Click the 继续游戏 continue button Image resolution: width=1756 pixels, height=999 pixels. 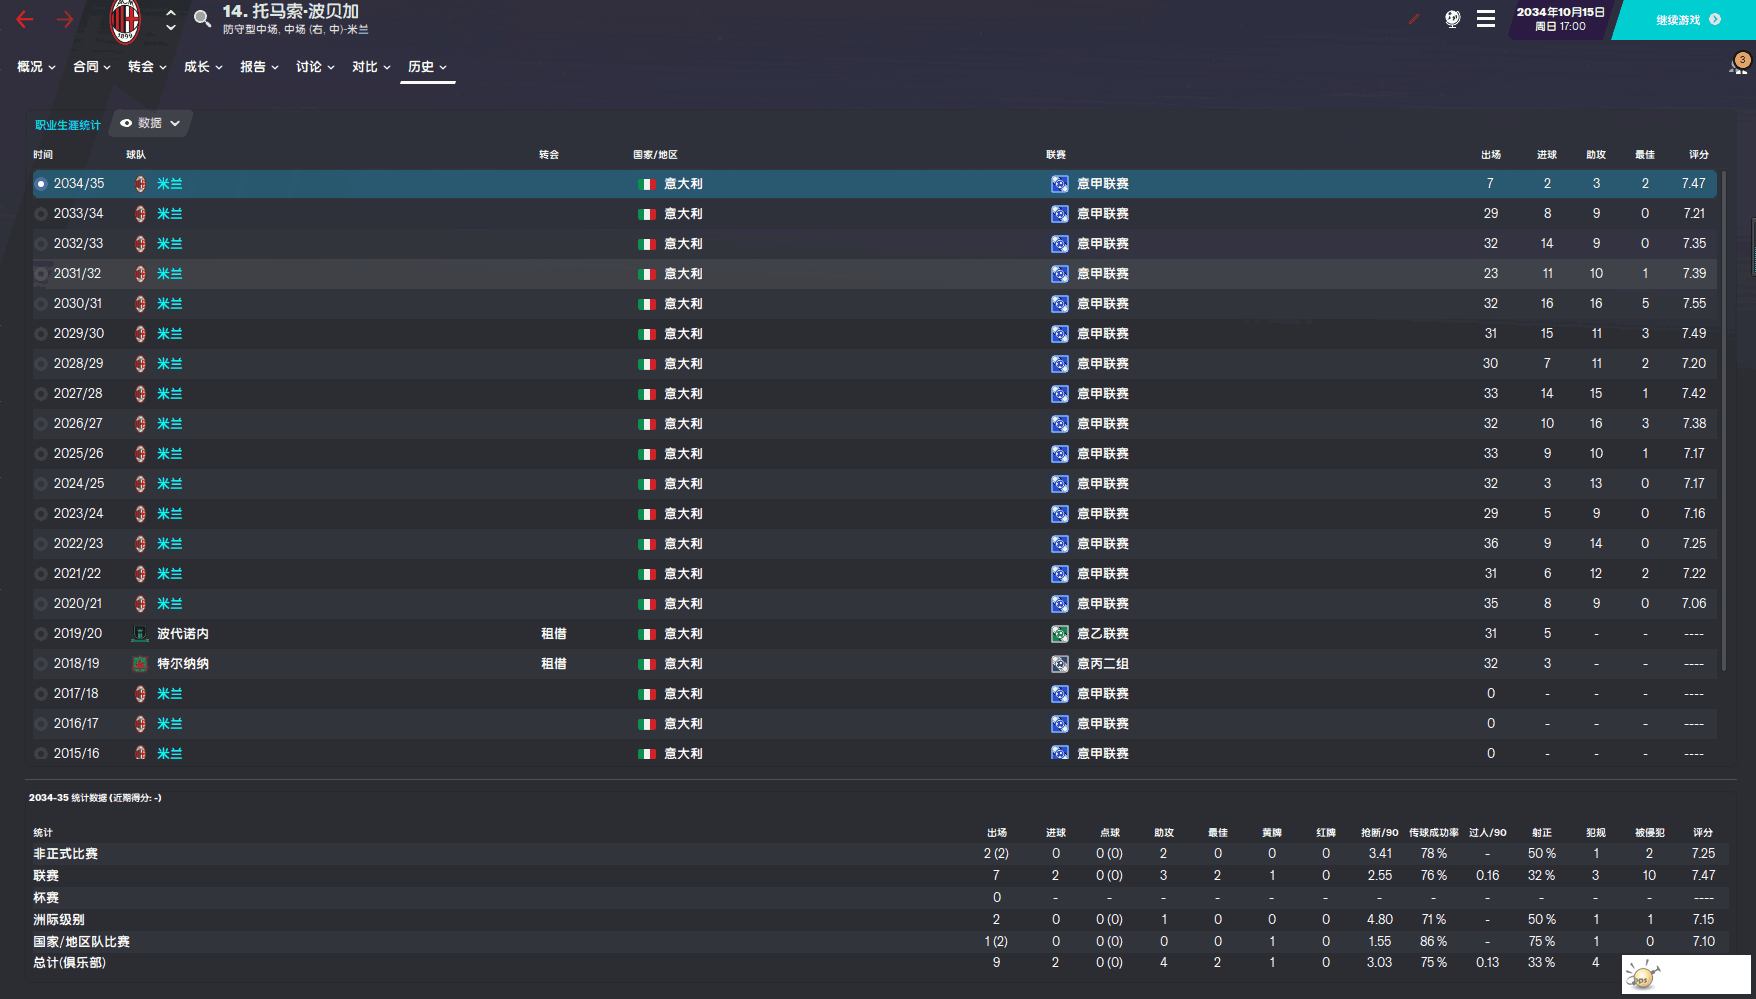click(x=1687, y=20)
